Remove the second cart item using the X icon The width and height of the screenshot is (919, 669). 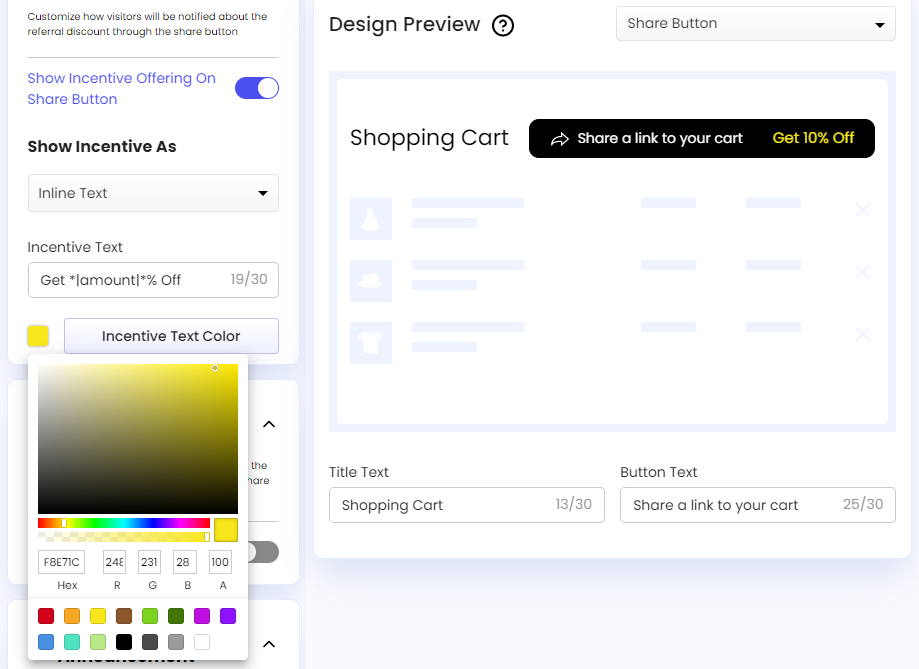point(862,272)
